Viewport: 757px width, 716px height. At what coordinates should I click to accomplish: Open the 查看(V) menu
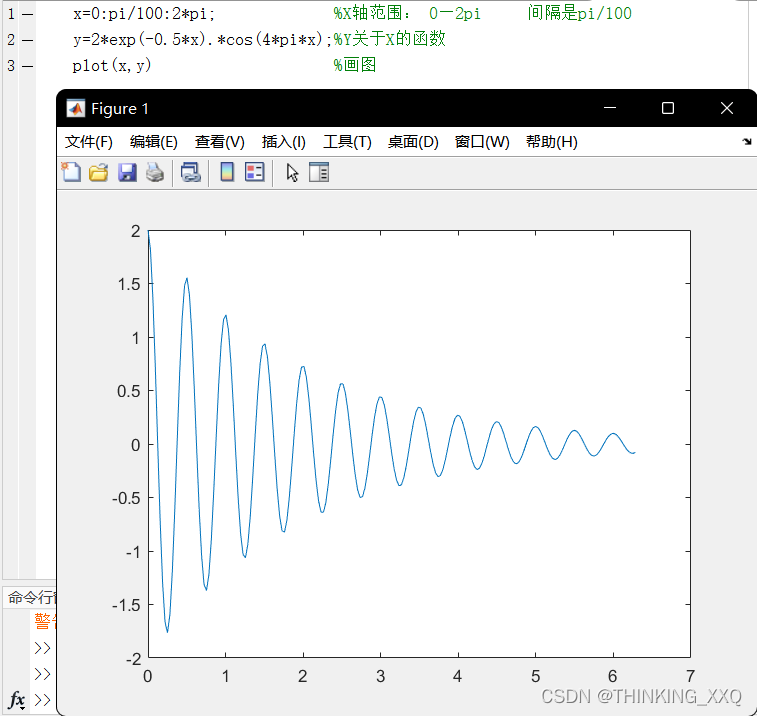click(x=220, y=142)
